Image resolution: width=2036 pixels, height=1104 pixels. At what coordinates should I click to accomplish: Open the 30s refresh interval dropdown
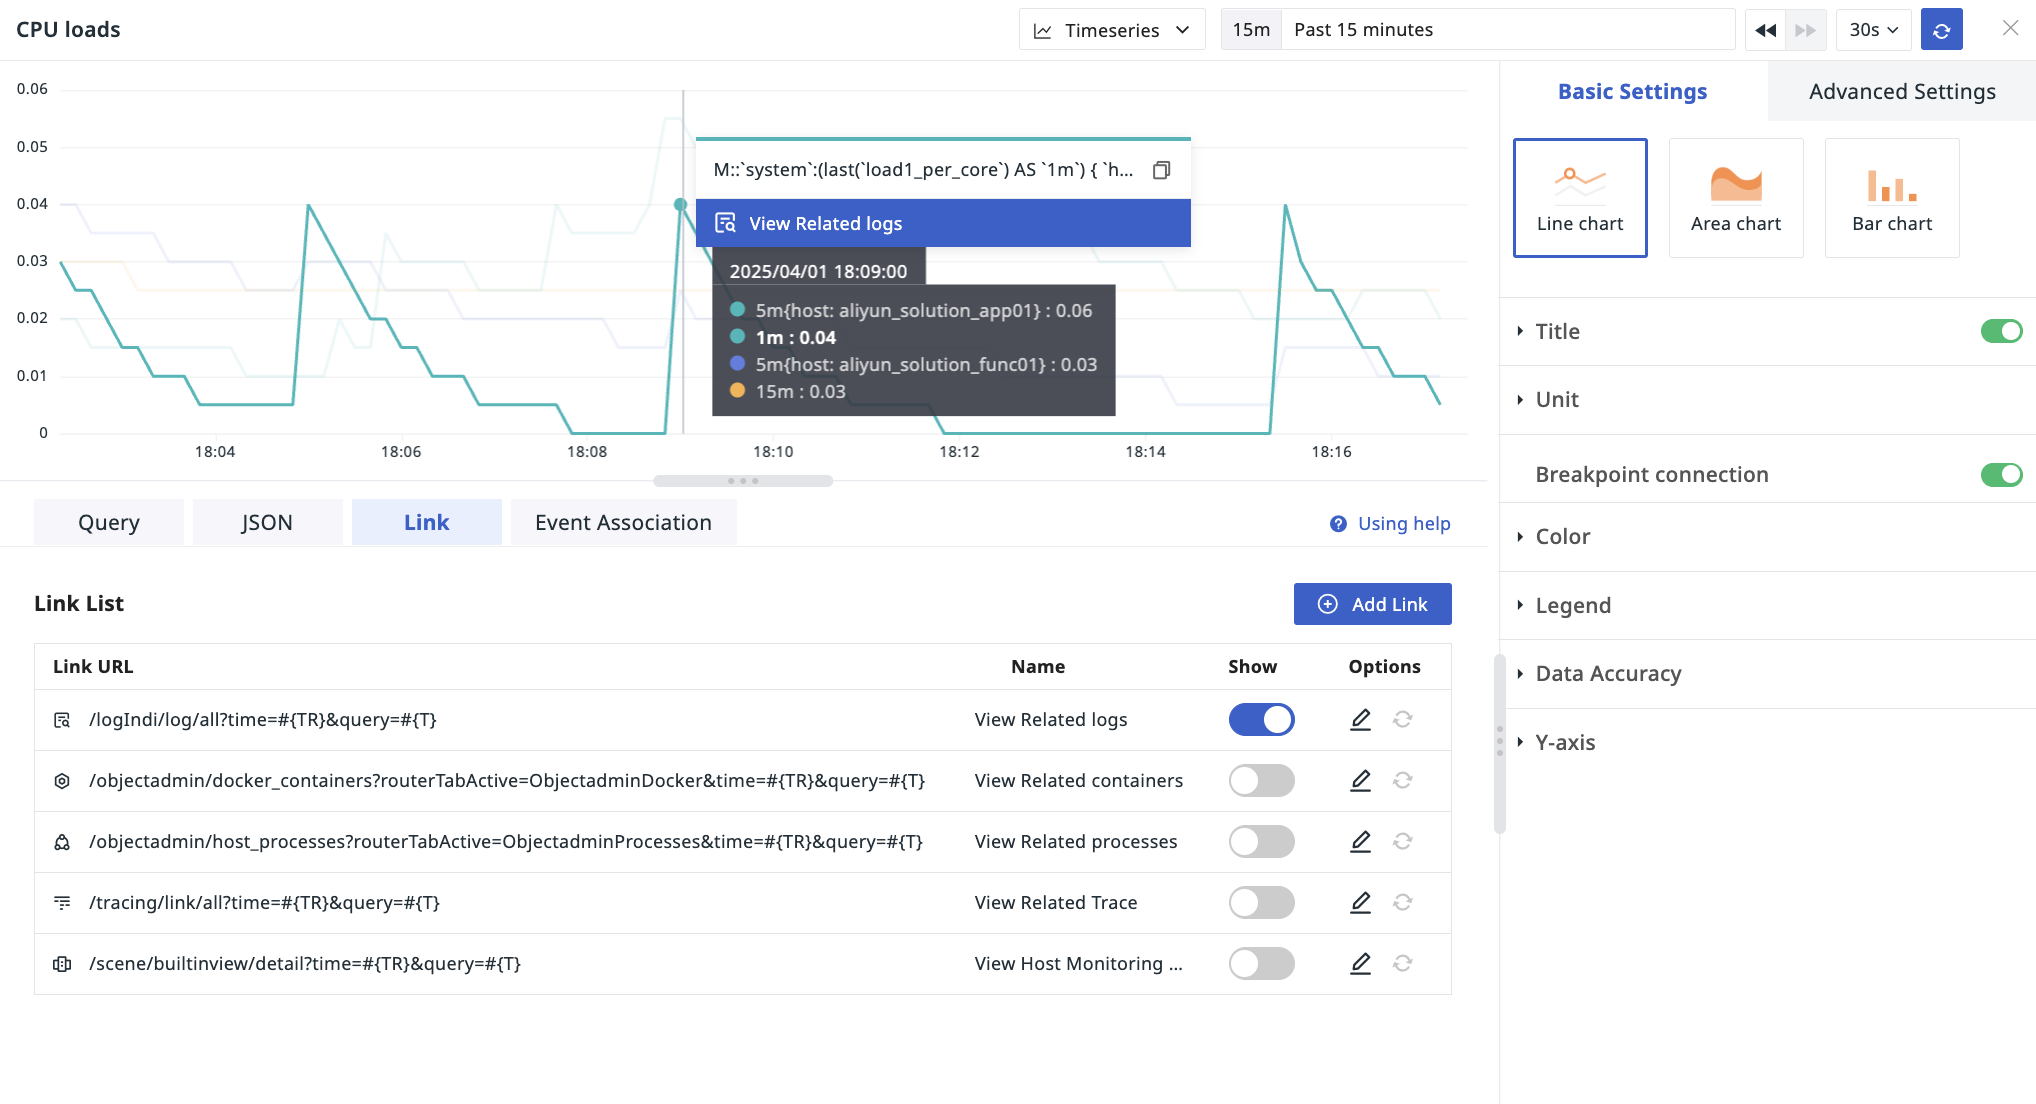[1873, 30]
